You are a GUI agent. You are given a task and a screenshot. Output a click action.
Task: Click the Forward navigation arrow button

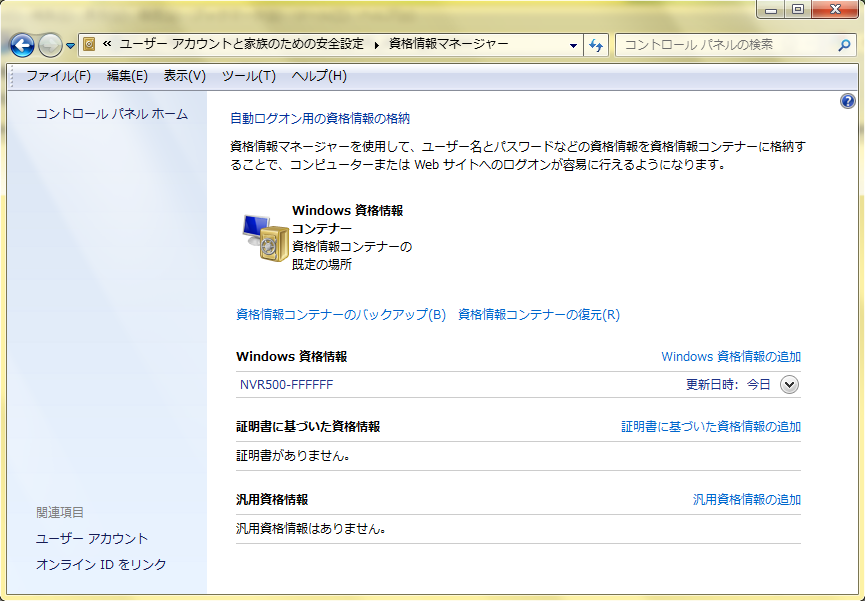coord(50,45)
